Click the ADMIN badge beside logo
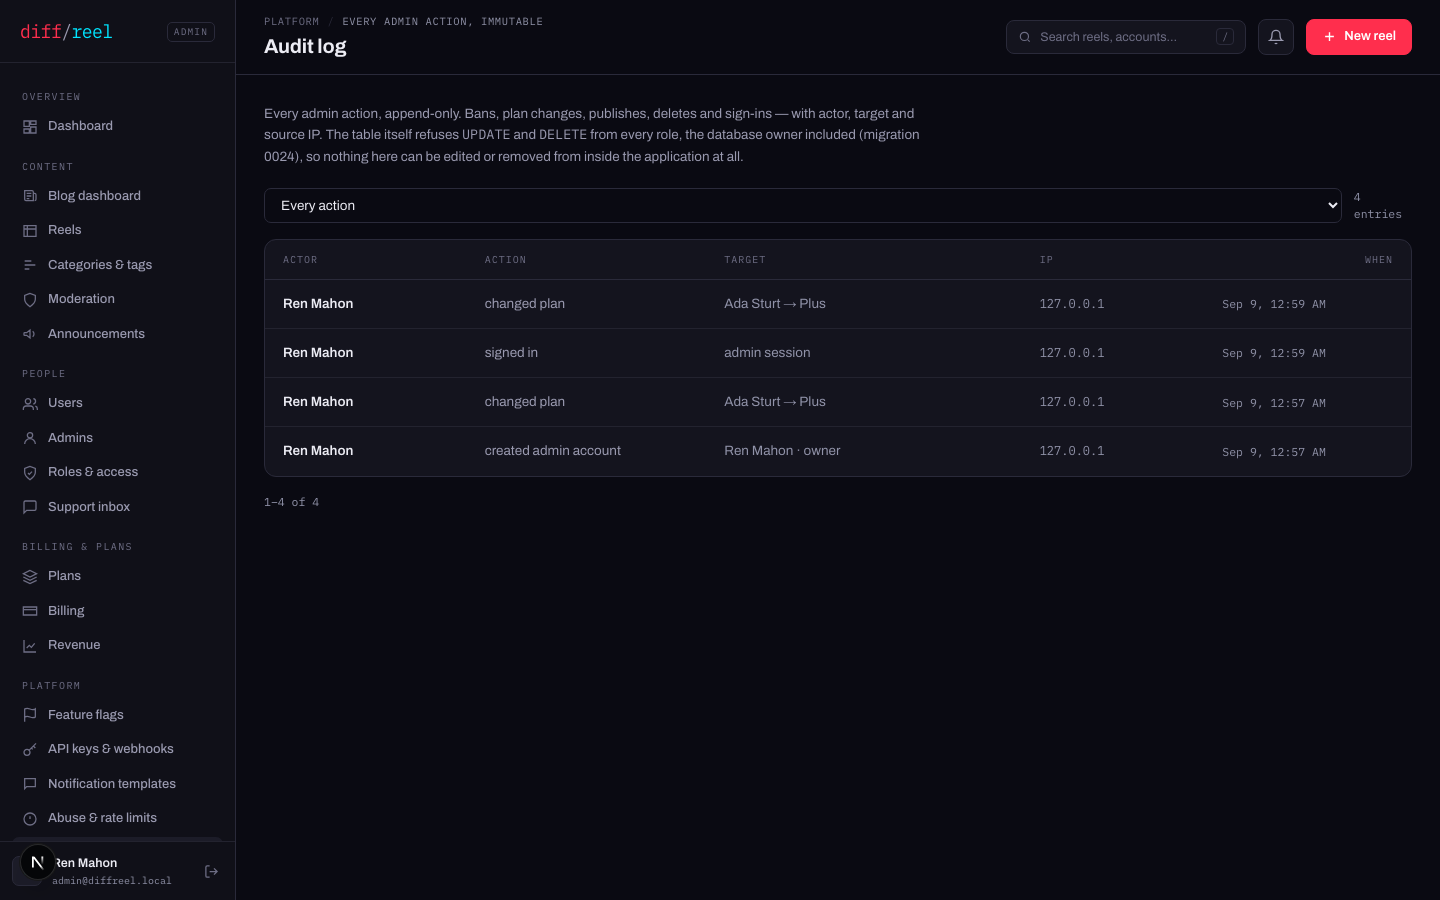This screenshot has width=1440, height=900. 191,32
